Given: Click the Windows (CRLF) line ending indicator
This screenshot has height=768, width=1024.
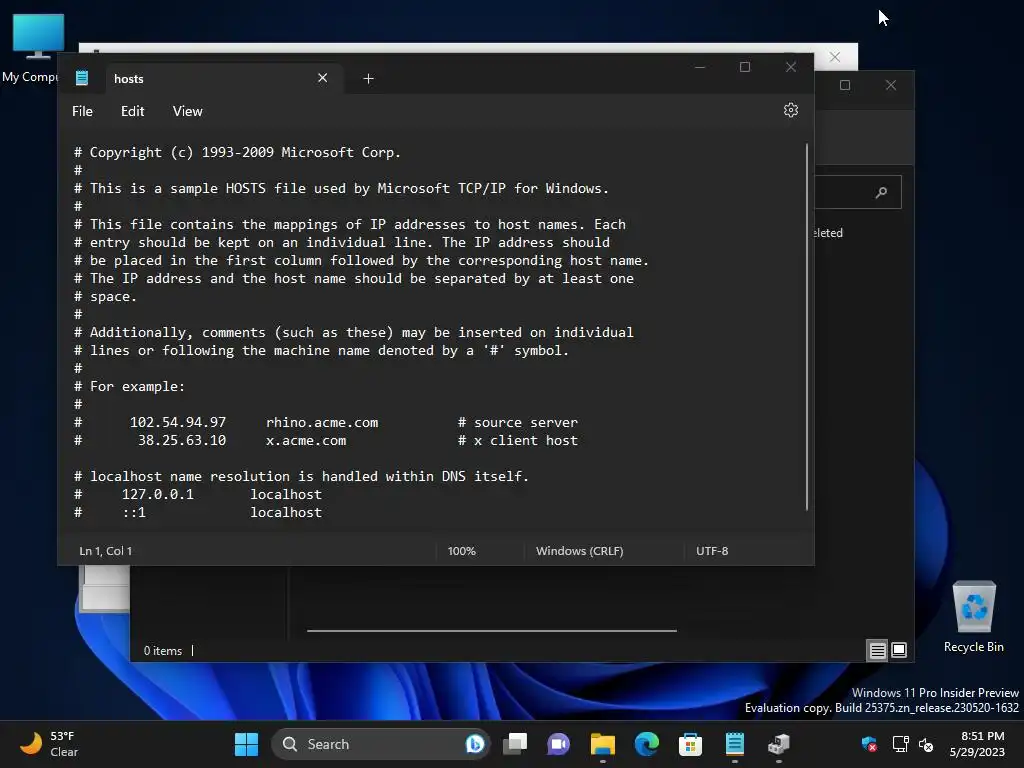Looking at the screenshot, I should click(x=579, y=551).
